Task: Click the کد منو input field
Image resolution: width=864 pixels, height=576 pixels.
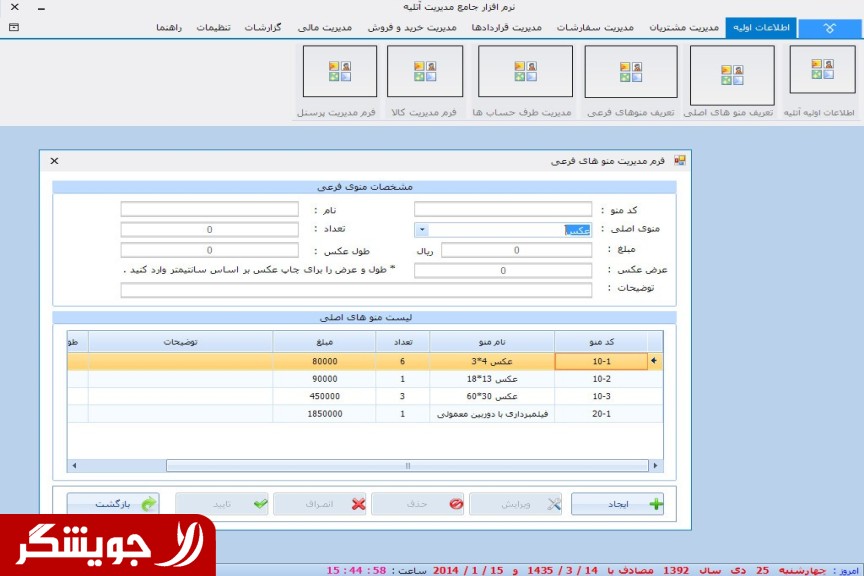Action: click(x=503, y=210)
